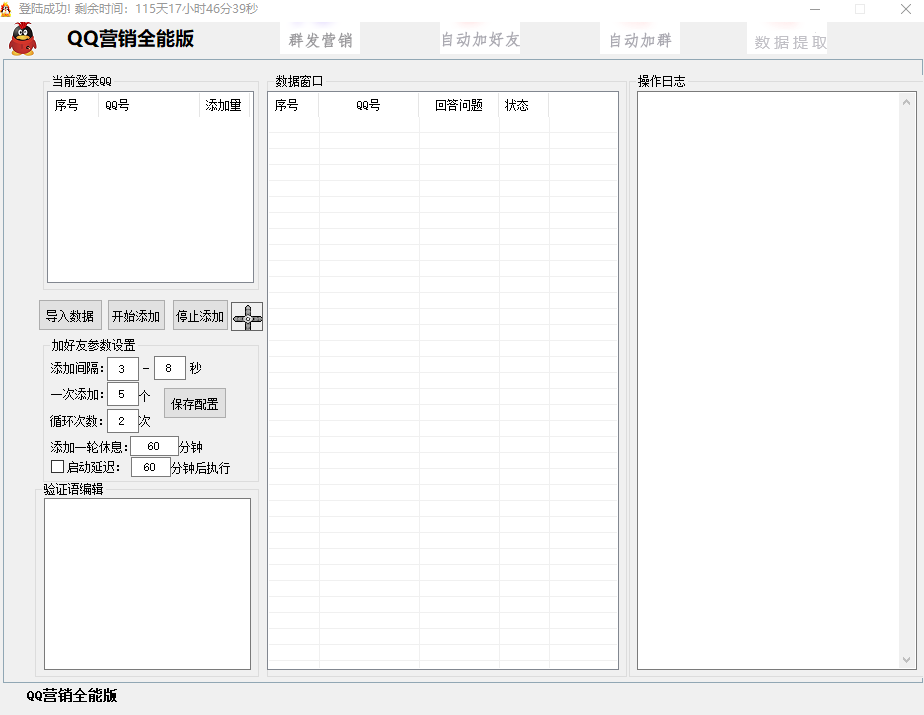Focus the 一次添加 count field
This screenshot has height=715, width=924.
click(x=122, y=394)
